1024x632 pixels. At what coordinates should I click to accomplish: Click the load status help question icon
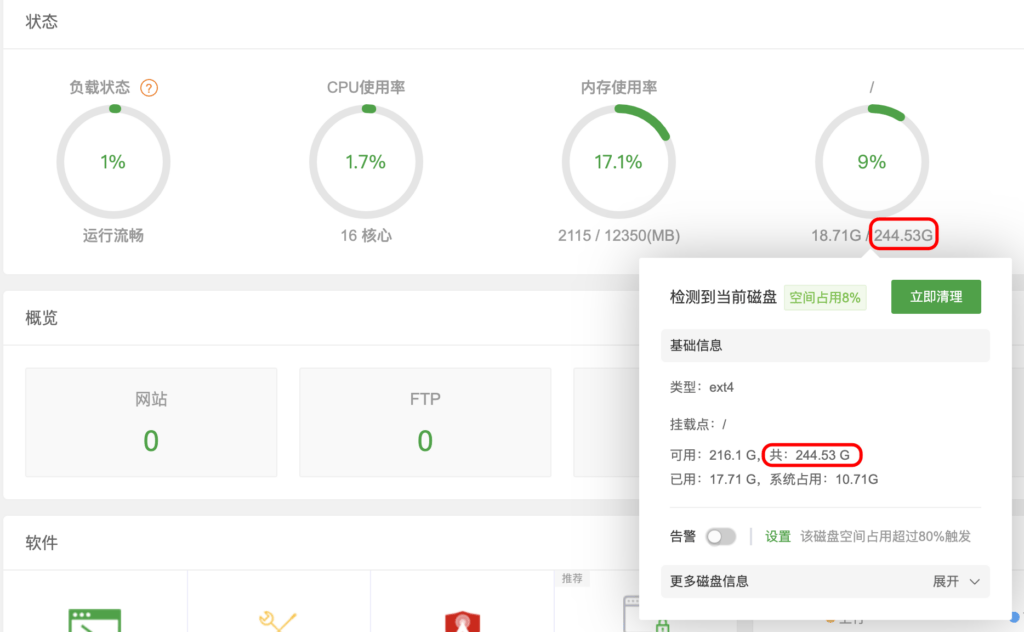[149, 87]
